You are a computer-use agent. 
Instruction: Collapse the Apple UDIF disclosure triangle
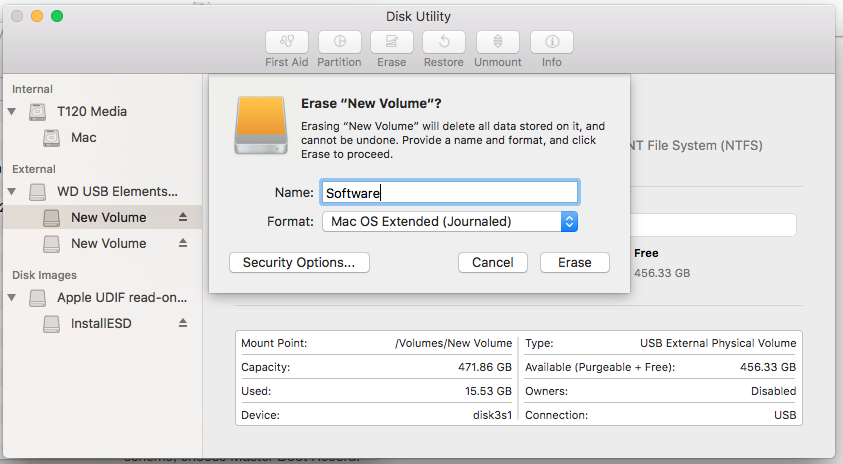(x=12, y=297)
